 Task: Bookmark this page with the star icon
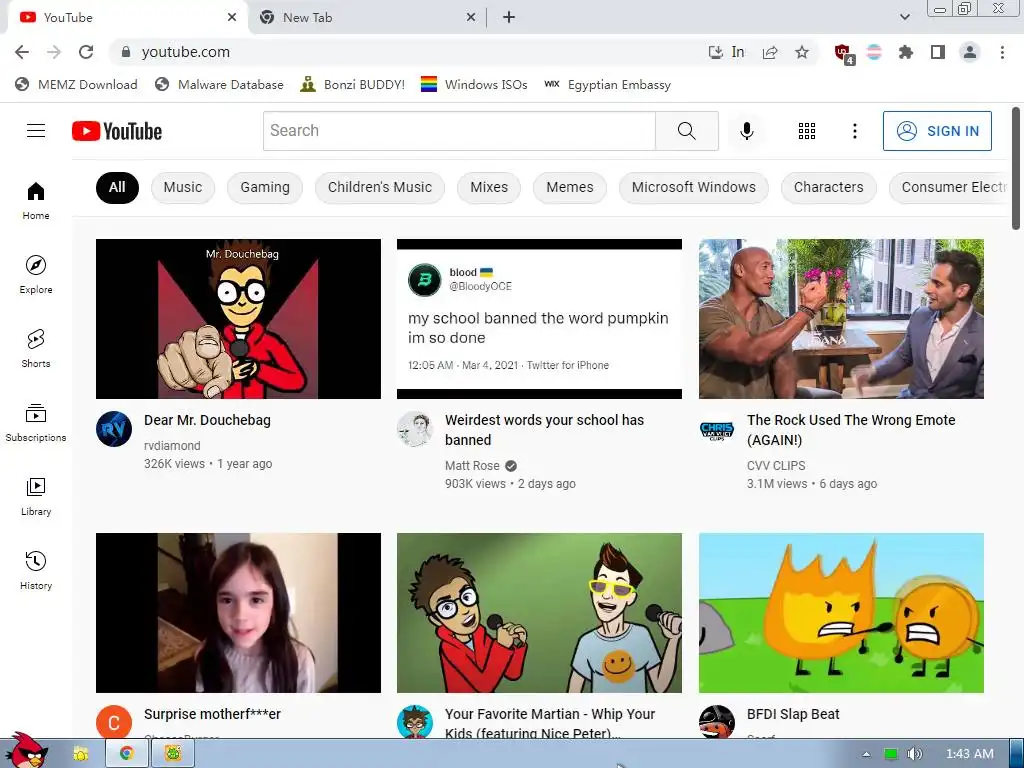[x=802, y=52]
